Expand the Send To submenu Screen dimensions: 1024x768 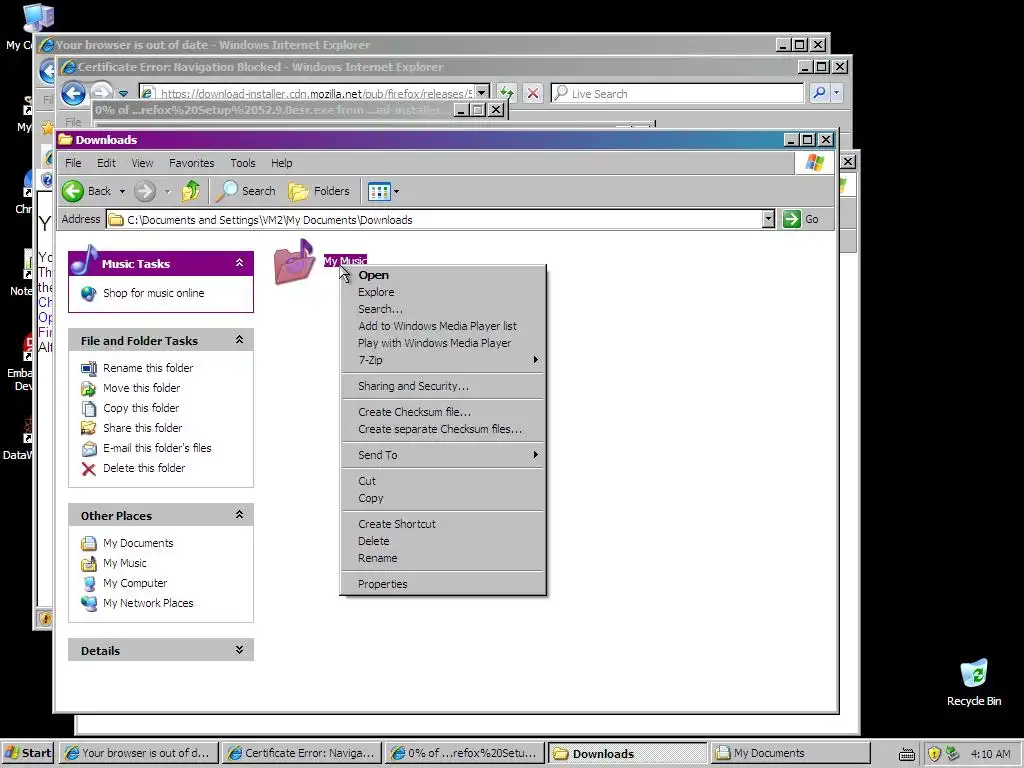pos(443,455)
